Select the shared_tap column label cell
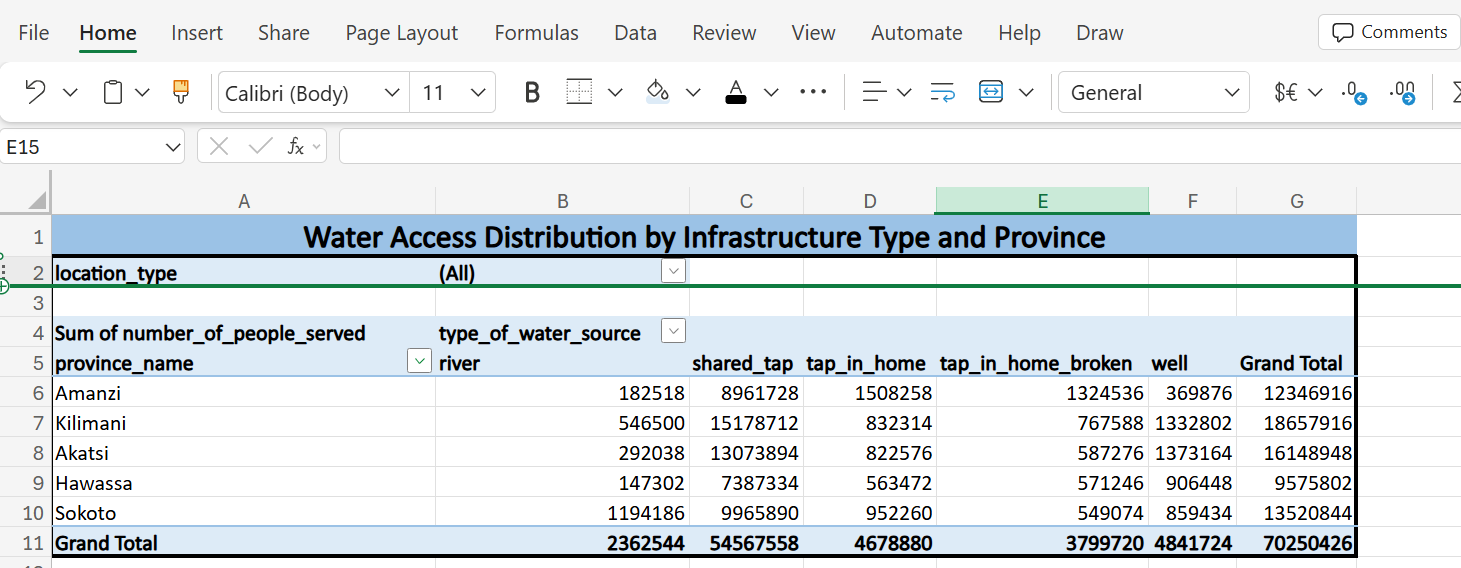 (x=746, y=363)
